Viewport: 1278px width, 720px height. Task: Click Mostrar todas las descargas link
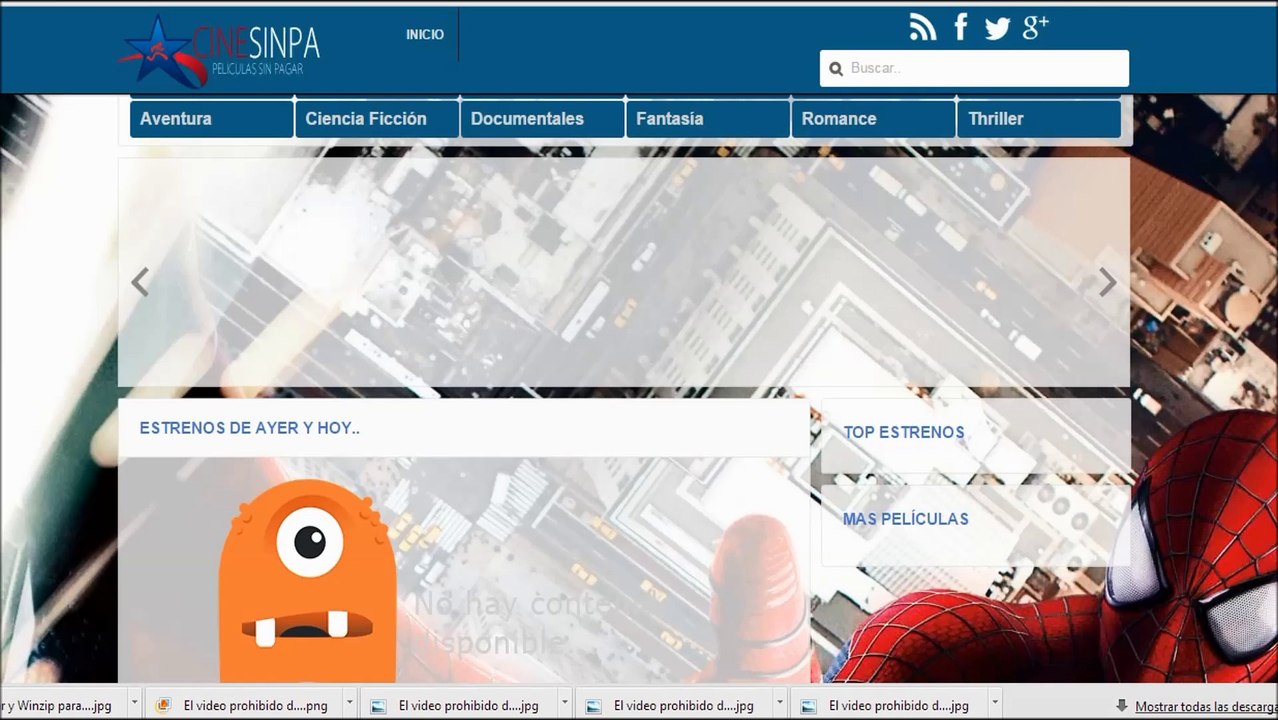pyautogui.click(x=1206, y=706)
